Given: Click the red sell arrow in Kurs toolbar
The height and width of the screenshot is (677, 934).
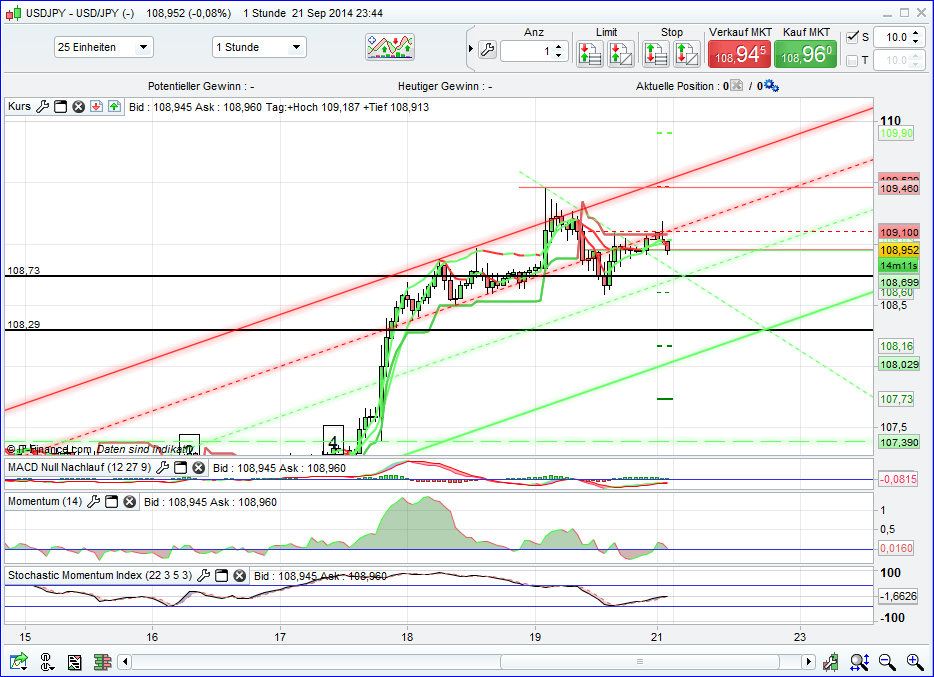Looking at the screenshot, I should tap(96, 106).
